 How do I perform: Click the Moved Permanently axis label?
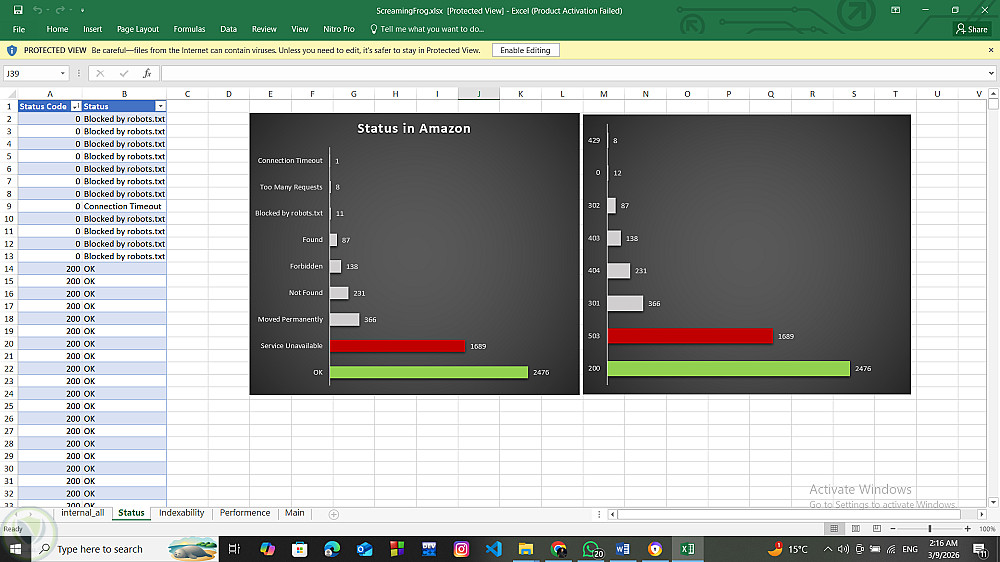point(290,319)
